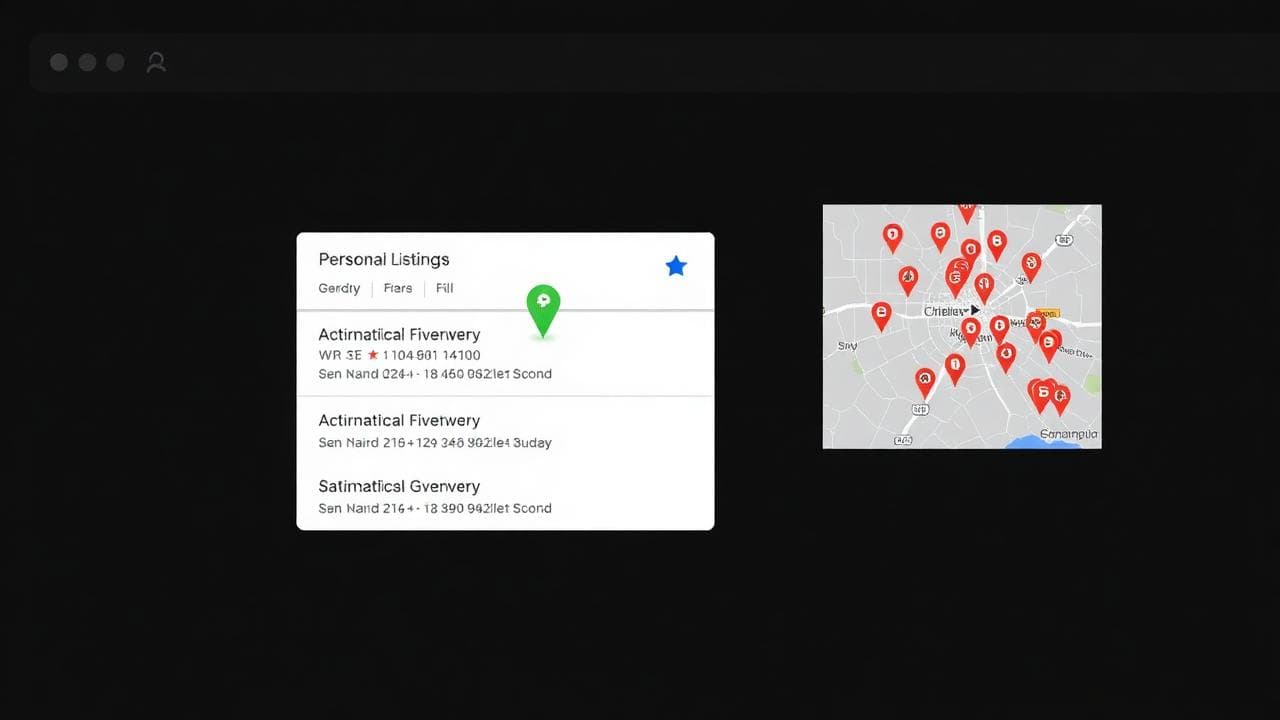Click the blue star in Personal Listings
Image resolution: width=1280 pixels, height=720 pixels.
click(x=676, y=265)
